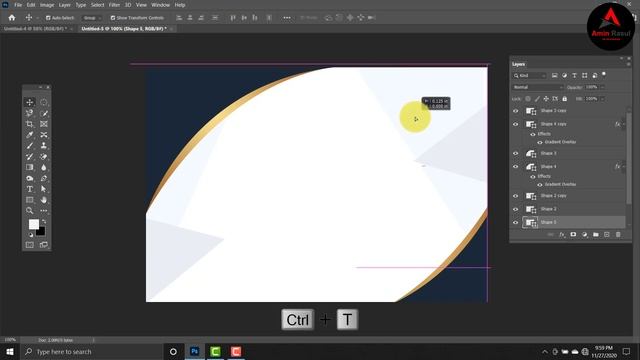Select the Eraser tool

pyautogui.click(x=44, y=157)
